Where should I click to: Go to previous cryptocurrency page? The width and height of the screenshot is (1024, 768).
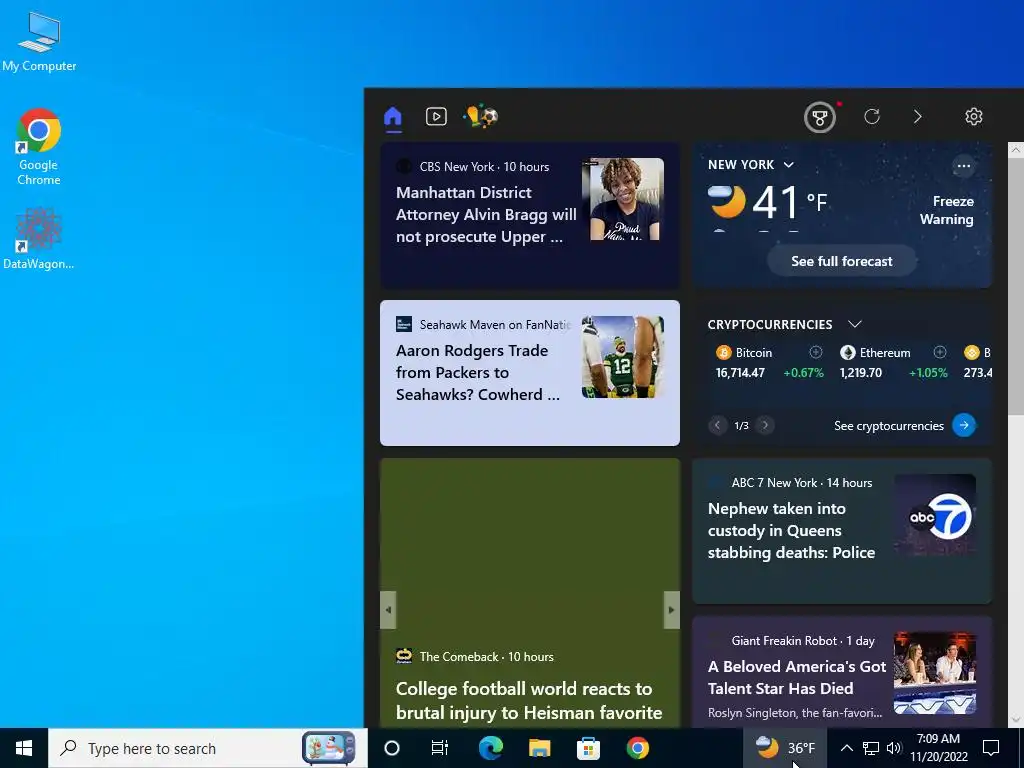click(x=717, y=426)
